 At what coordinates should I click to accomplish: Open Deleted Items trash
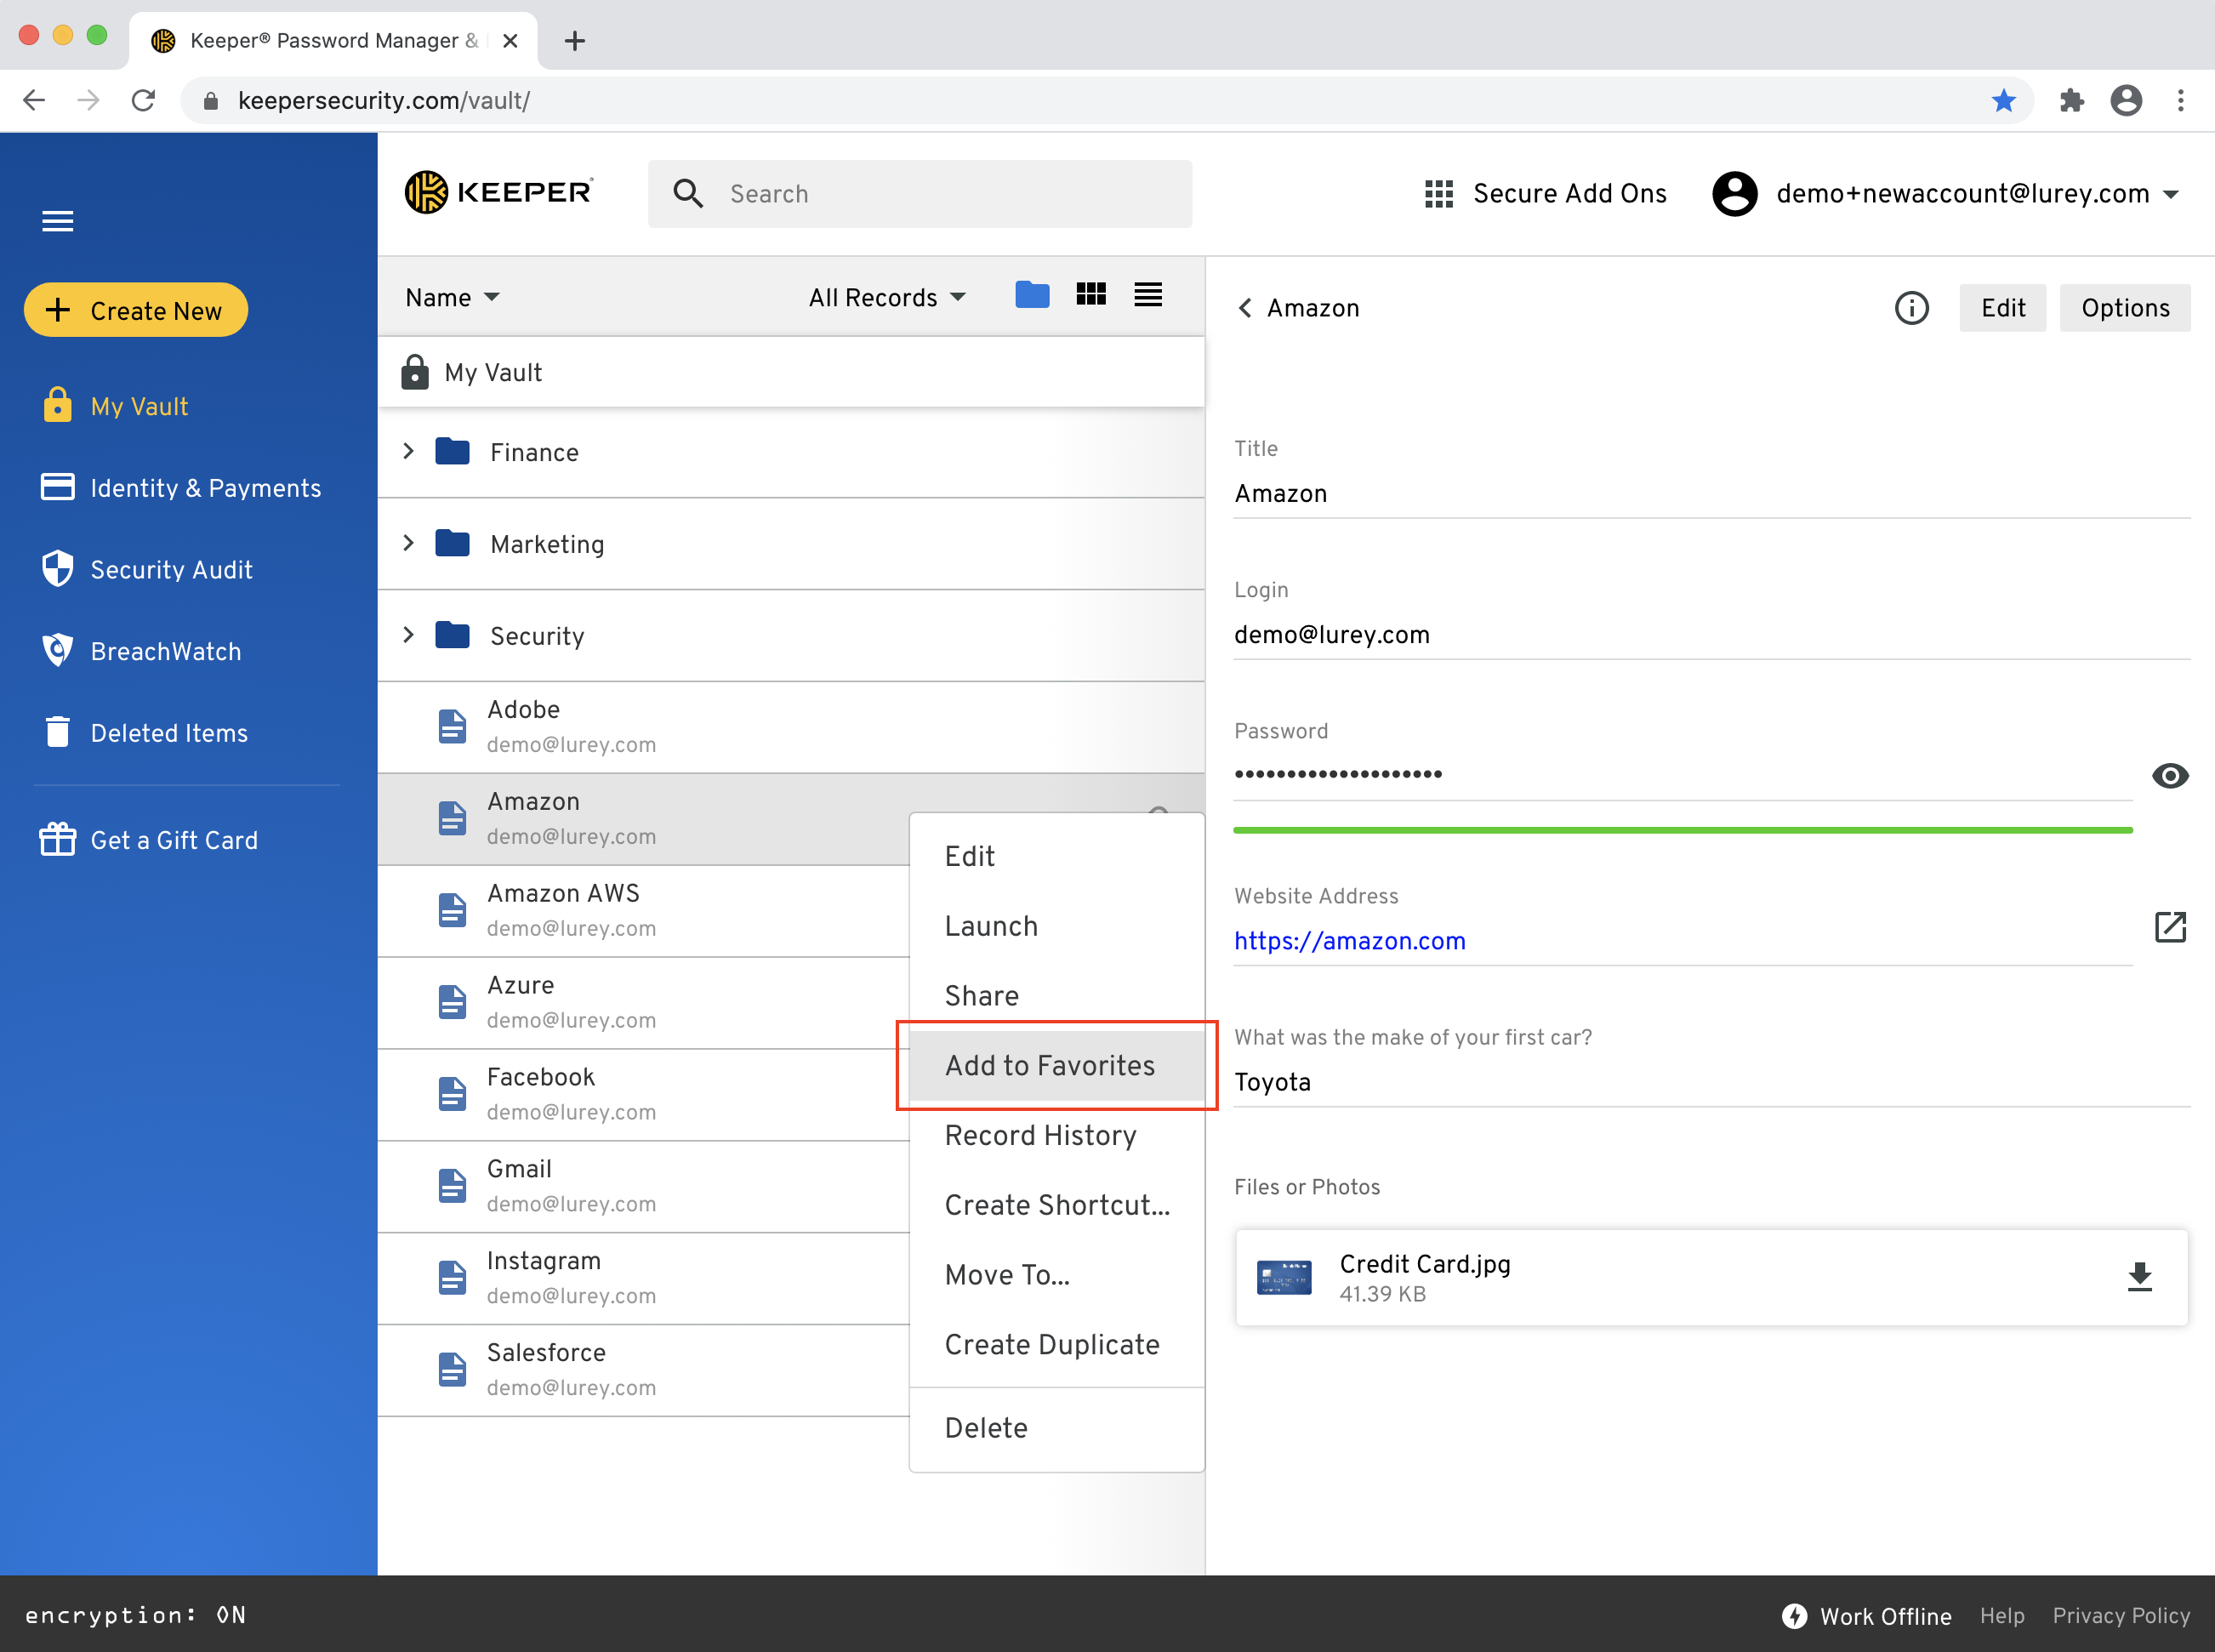144,733
